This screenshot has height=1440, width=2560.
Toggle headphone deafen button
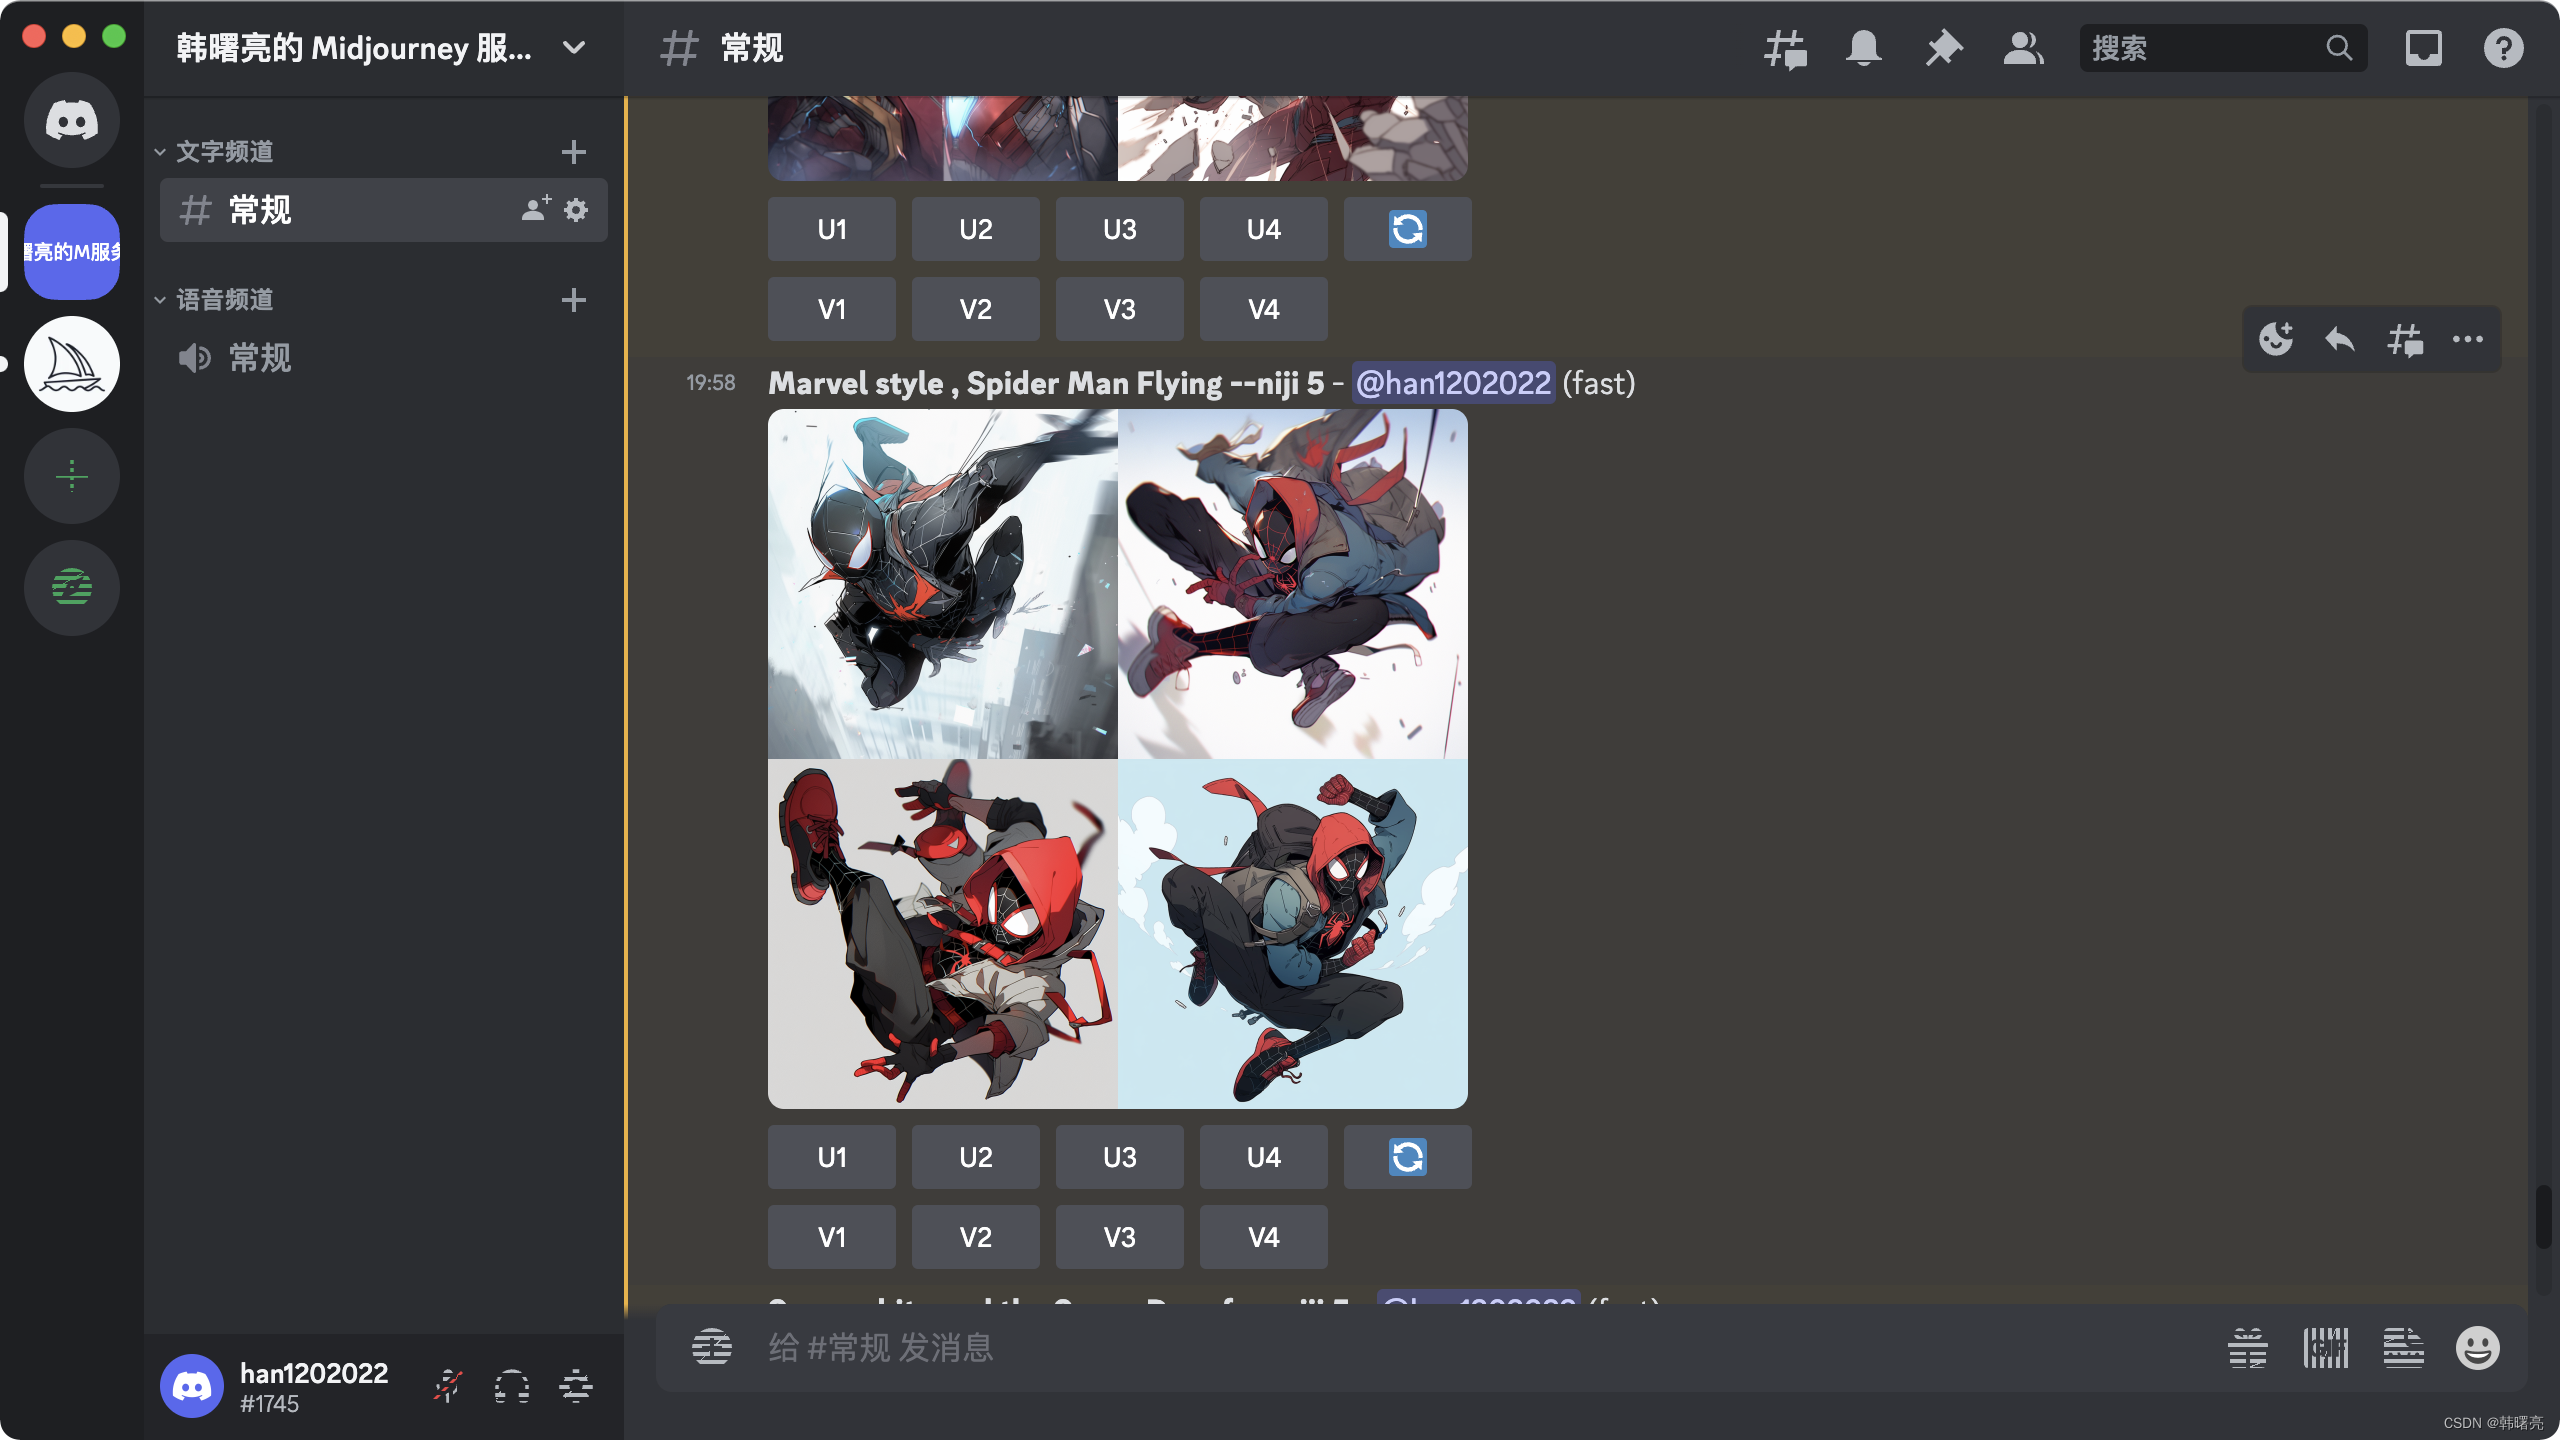click(511, 1387)
